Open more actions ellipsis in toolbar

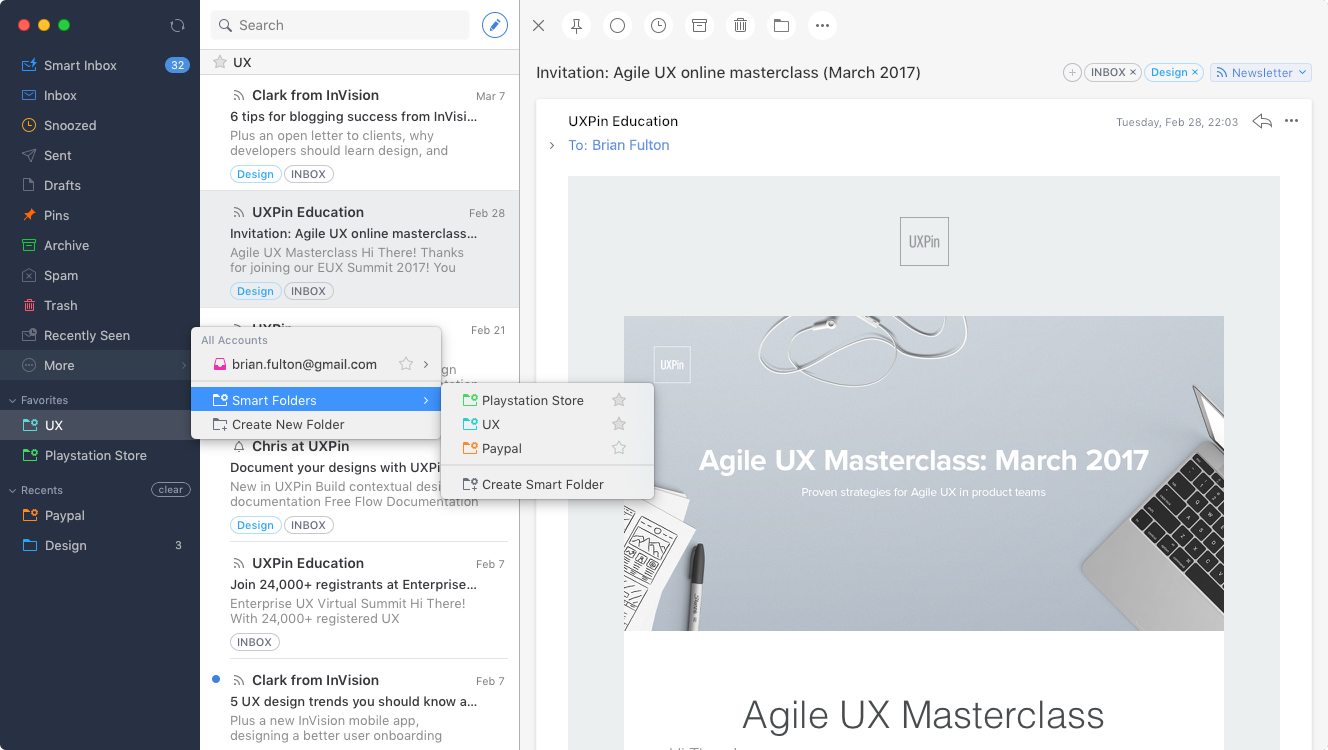[x=822, y=25]
